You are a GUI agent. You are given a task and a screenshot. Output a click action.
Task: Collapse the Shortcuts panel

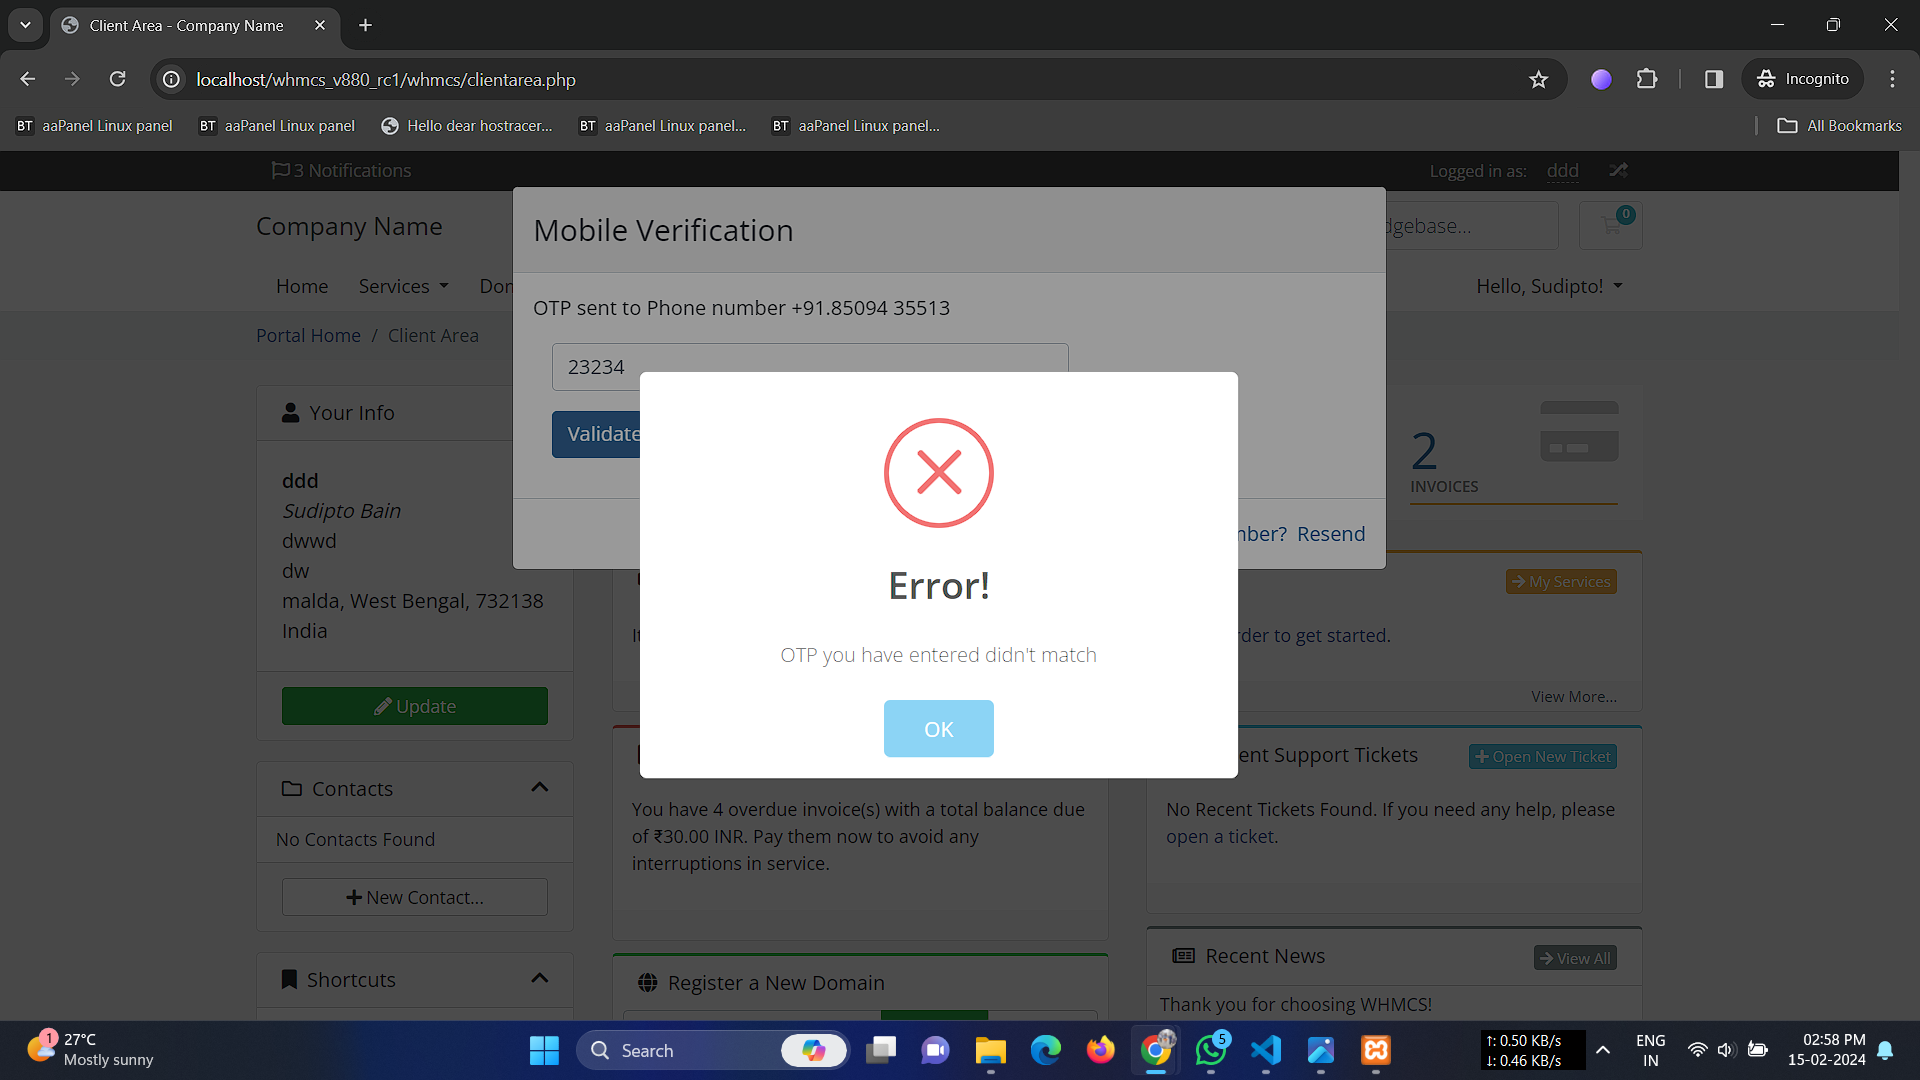(x=540, y=979)
